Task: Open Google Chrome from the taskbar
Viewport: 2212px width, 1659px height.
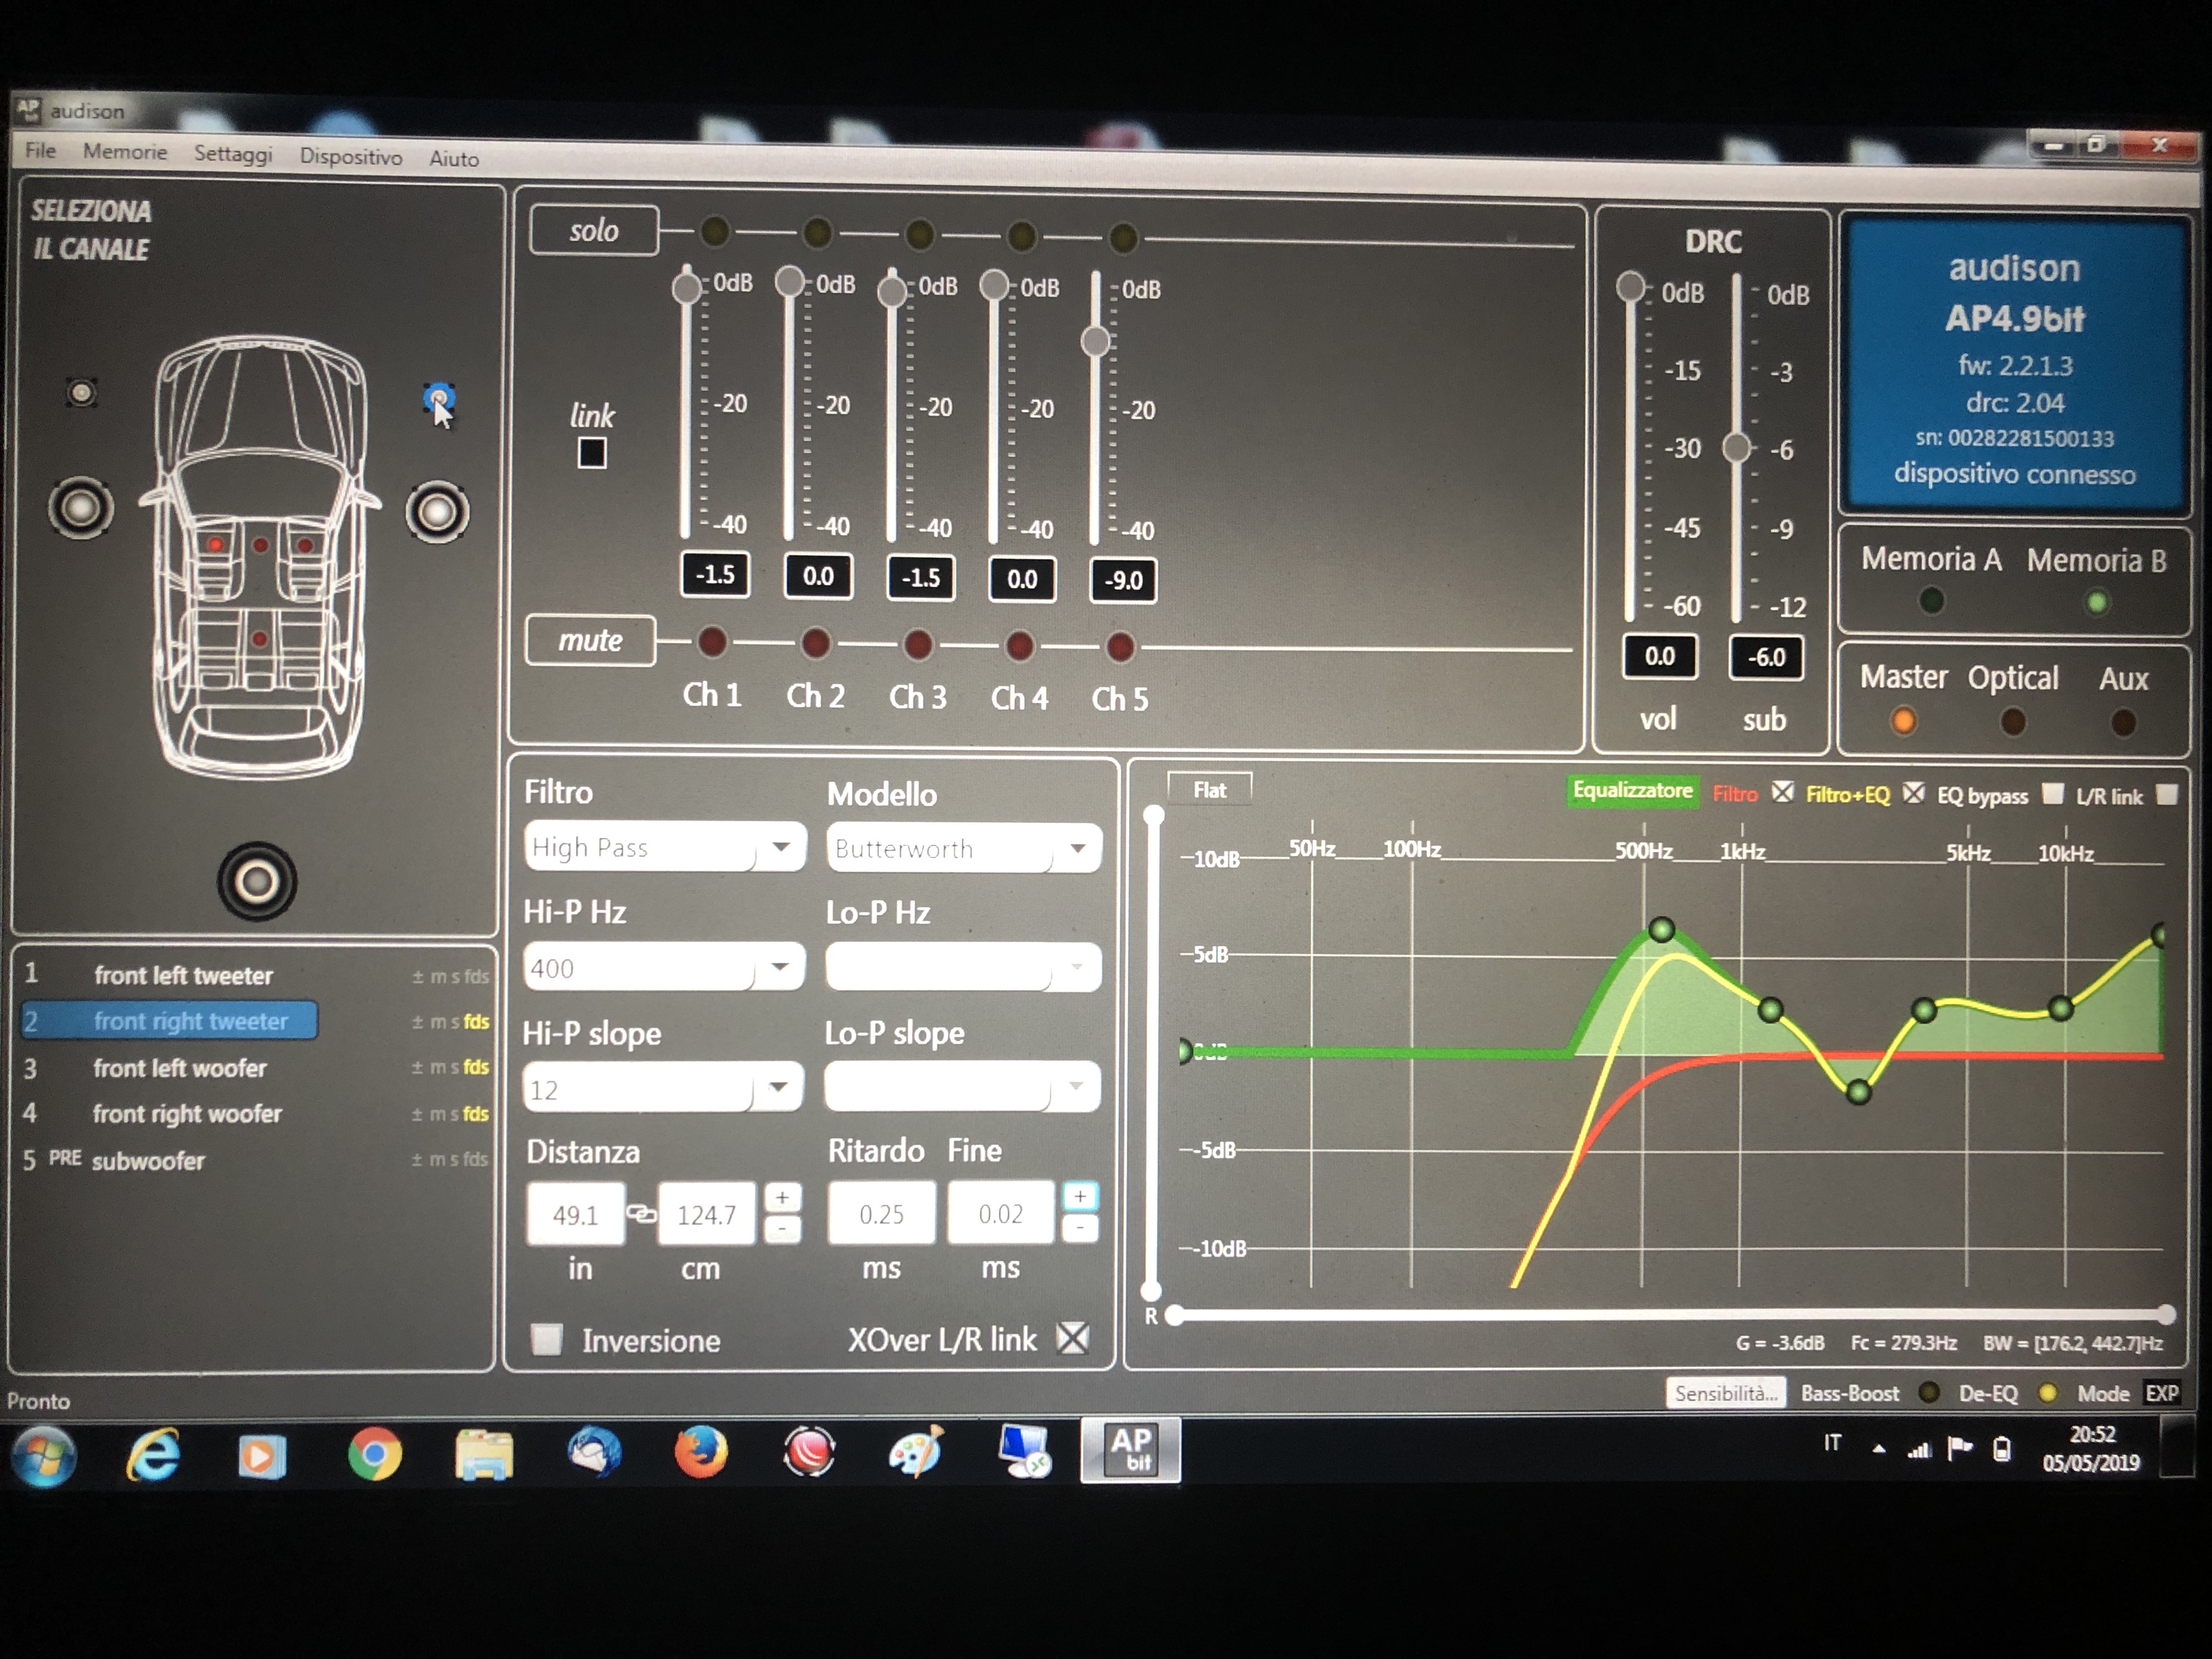Action: [375, 1453]
